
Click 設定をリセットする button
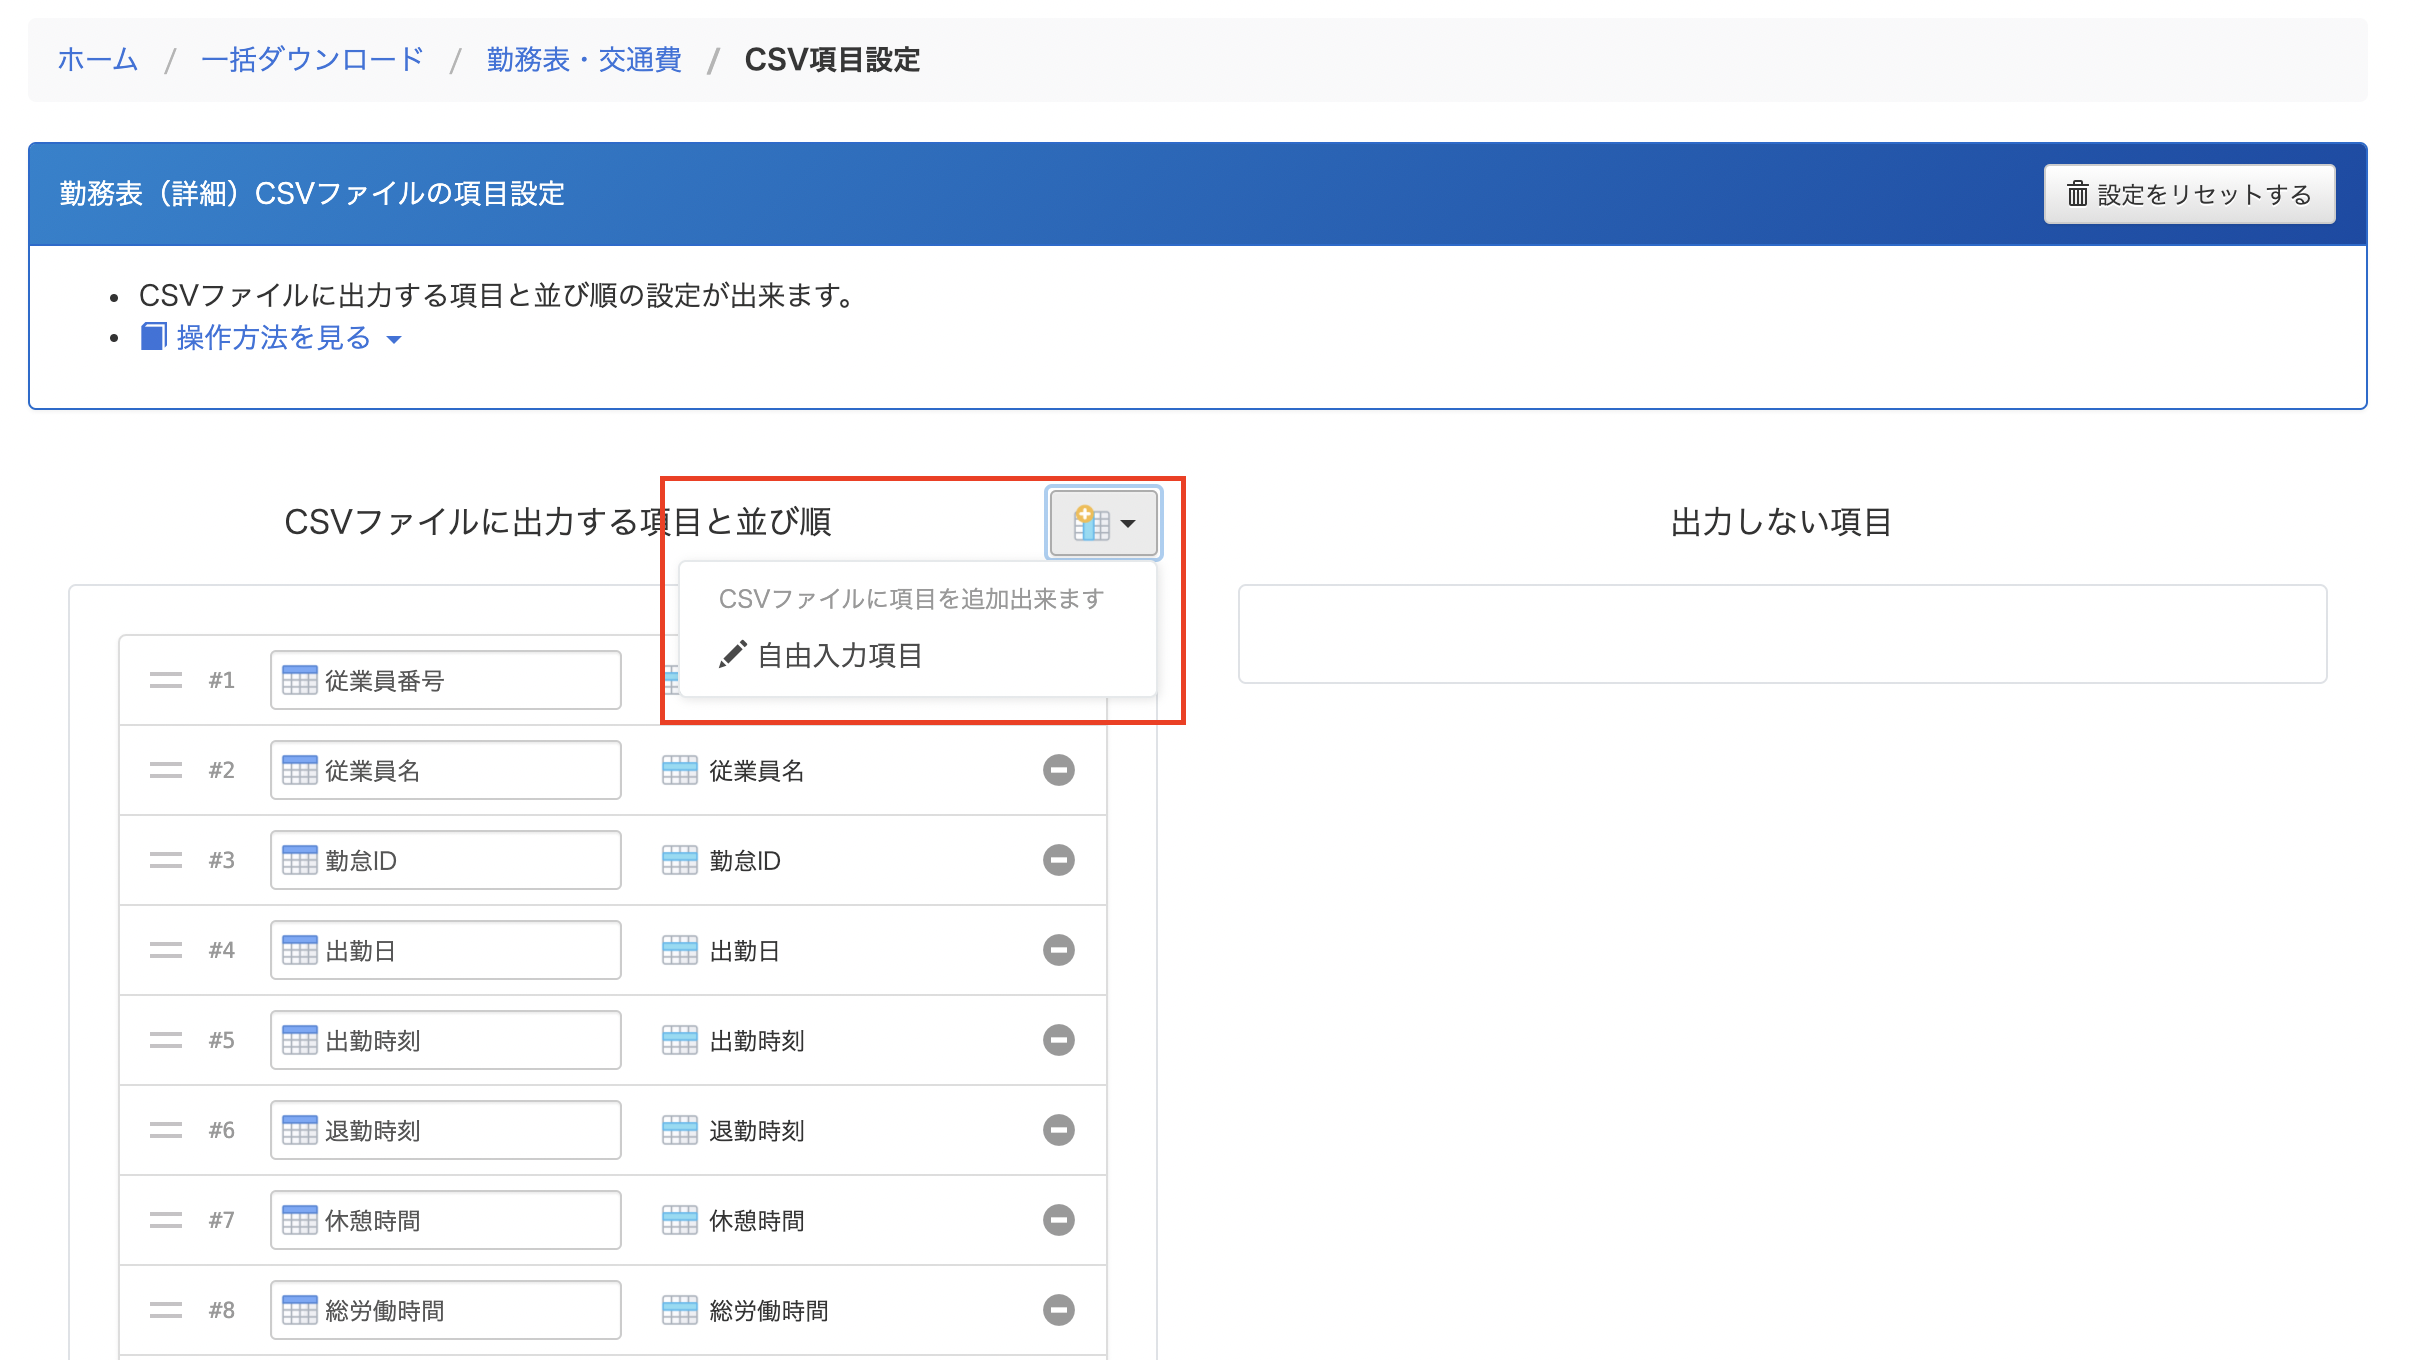tap(2189, 194)
